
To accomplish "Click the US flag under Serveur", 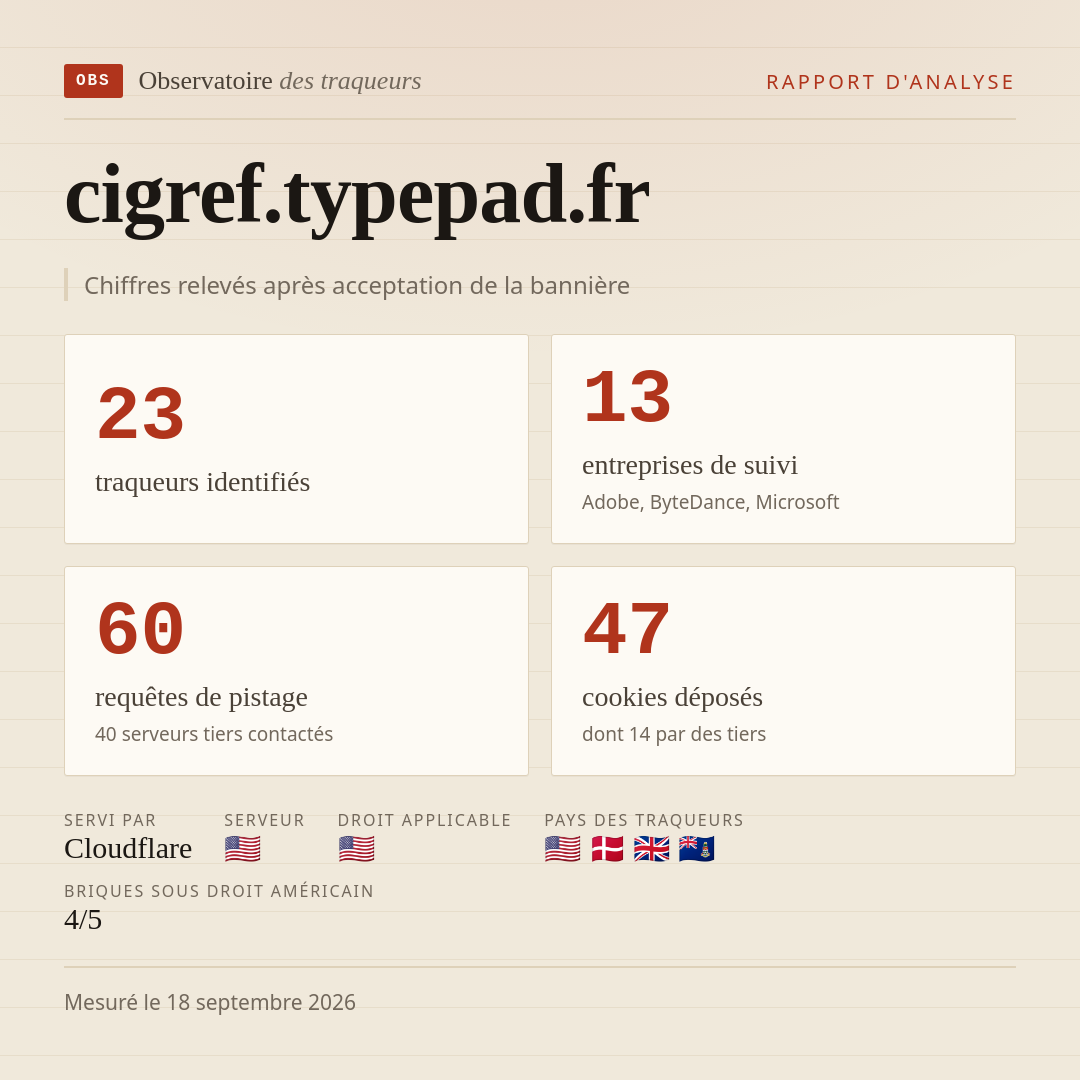I will (242, 849).
